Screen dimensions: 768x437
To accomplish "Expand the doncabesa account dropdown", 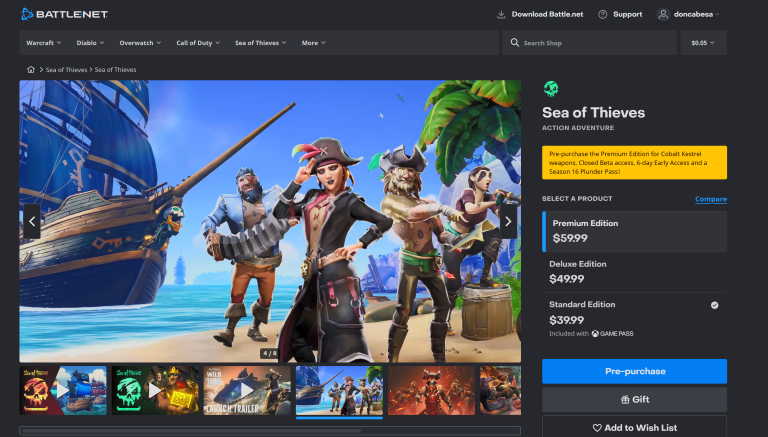I will (x=689, y=14).
